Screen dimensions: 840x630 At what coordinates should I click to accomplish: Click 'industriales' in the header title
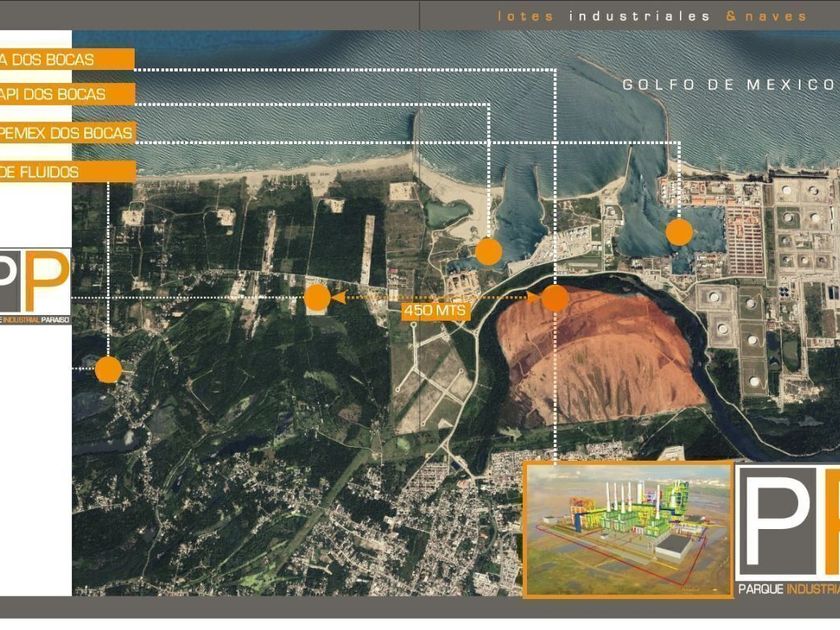(x=639, y=16)
